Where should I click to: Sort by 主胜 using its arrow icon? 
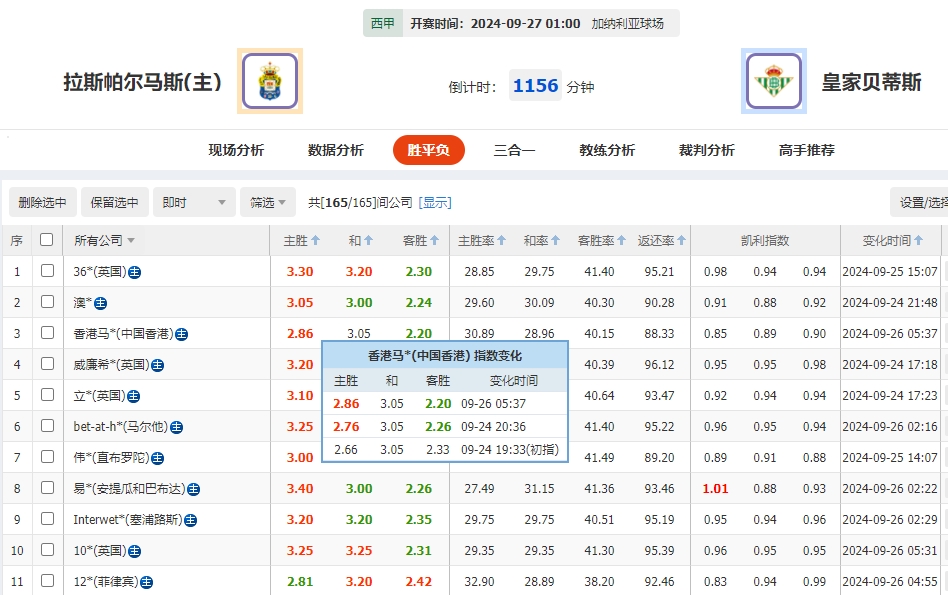(316, 240)
